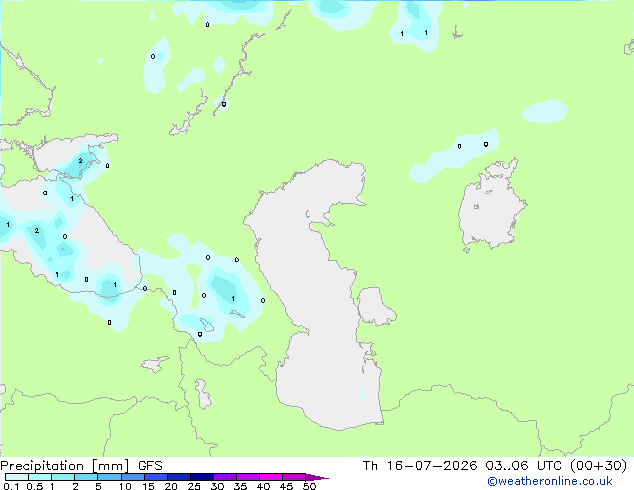This screenshot has width=634, height=490.
Task: Select the 'Precipitation [mm]' title text
Action: pyautogui.click(x=64, y=466)
